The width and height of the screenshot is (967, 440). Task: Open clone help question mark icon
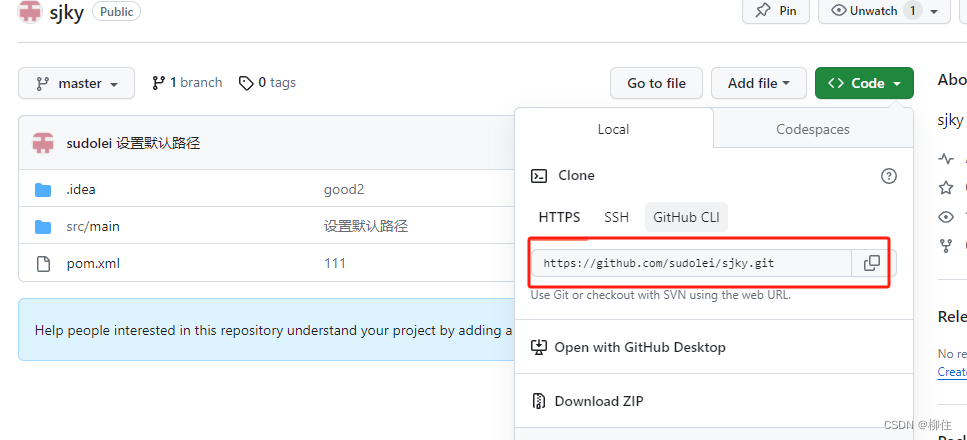pos(889,176)
